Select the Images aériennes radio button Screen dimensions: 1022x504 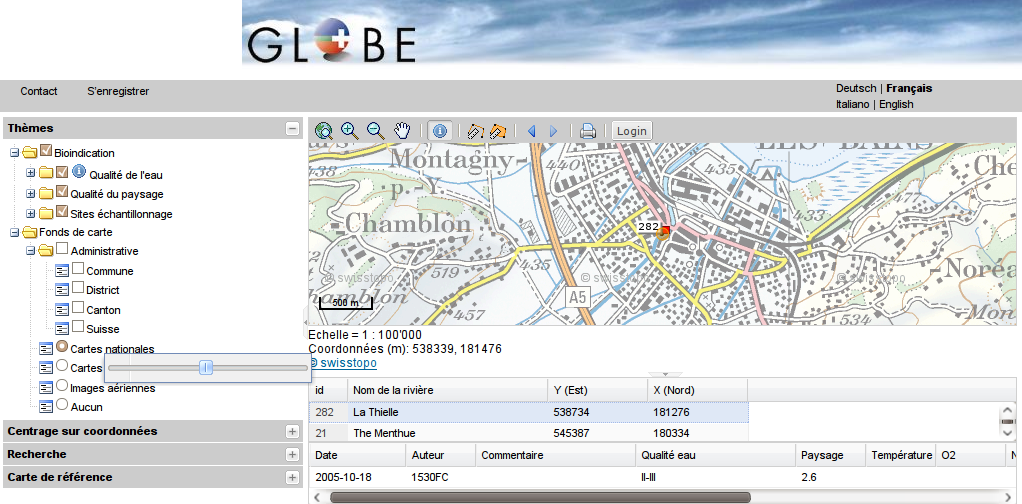62,385
